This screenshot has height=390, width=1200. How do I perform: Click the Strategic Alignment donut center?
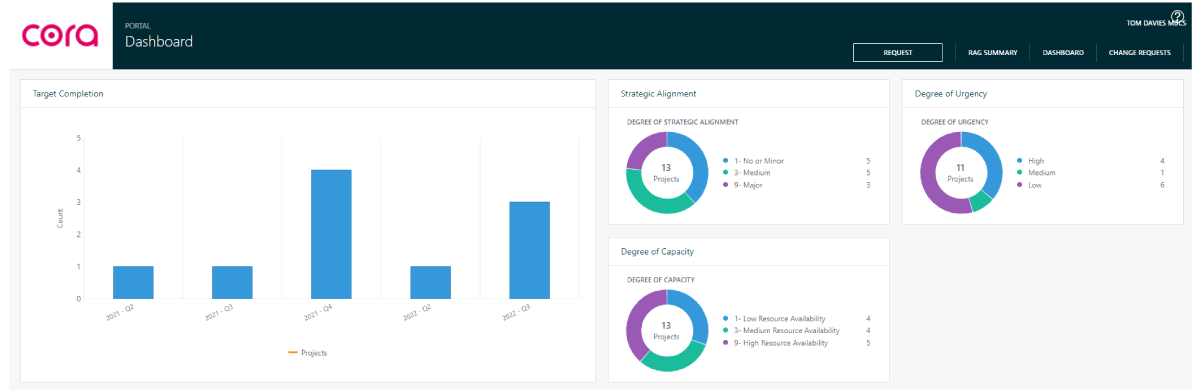coord(666,173)
